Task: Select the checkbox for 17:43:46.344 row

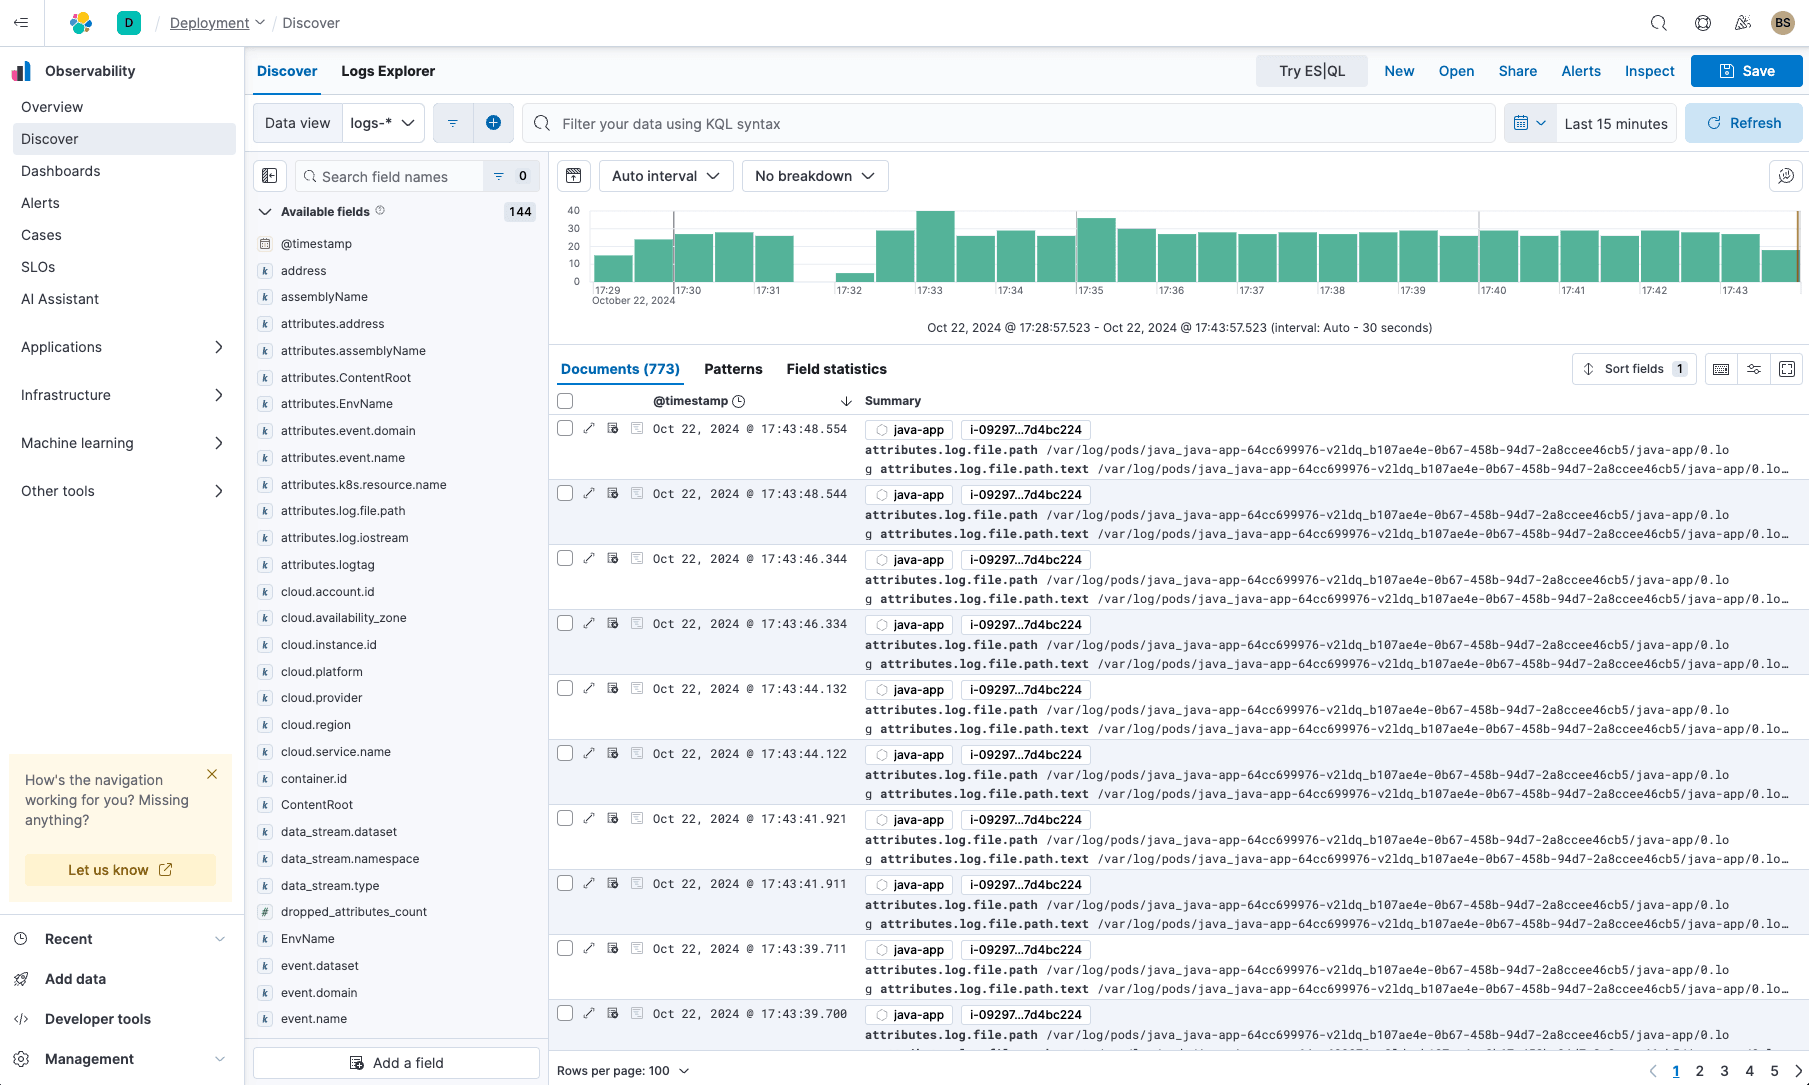Action: click(x=565, y=559)
